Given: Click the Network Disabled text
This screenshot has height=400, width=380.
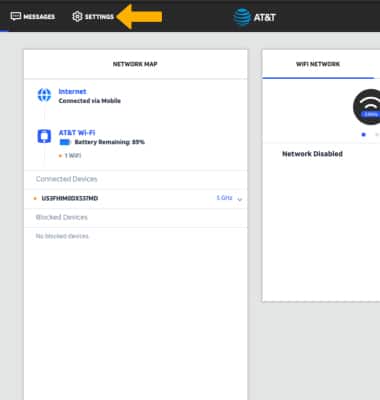Looking at the screenshot, I should tap(312, 154).
